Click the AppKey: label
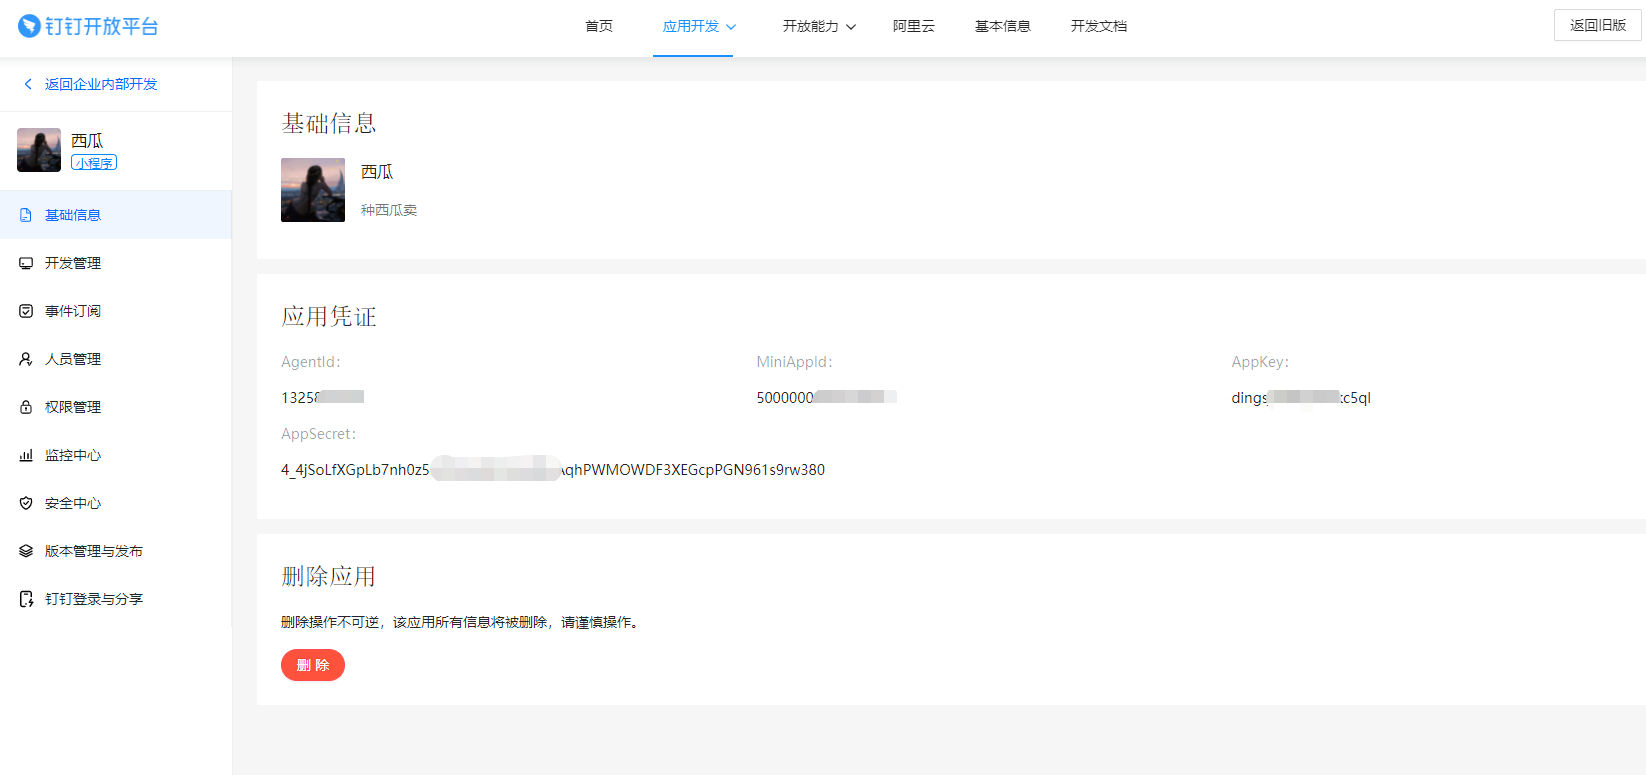Image resolution: width=1646 pixels, height=775 pixels. pos(1261,362)
